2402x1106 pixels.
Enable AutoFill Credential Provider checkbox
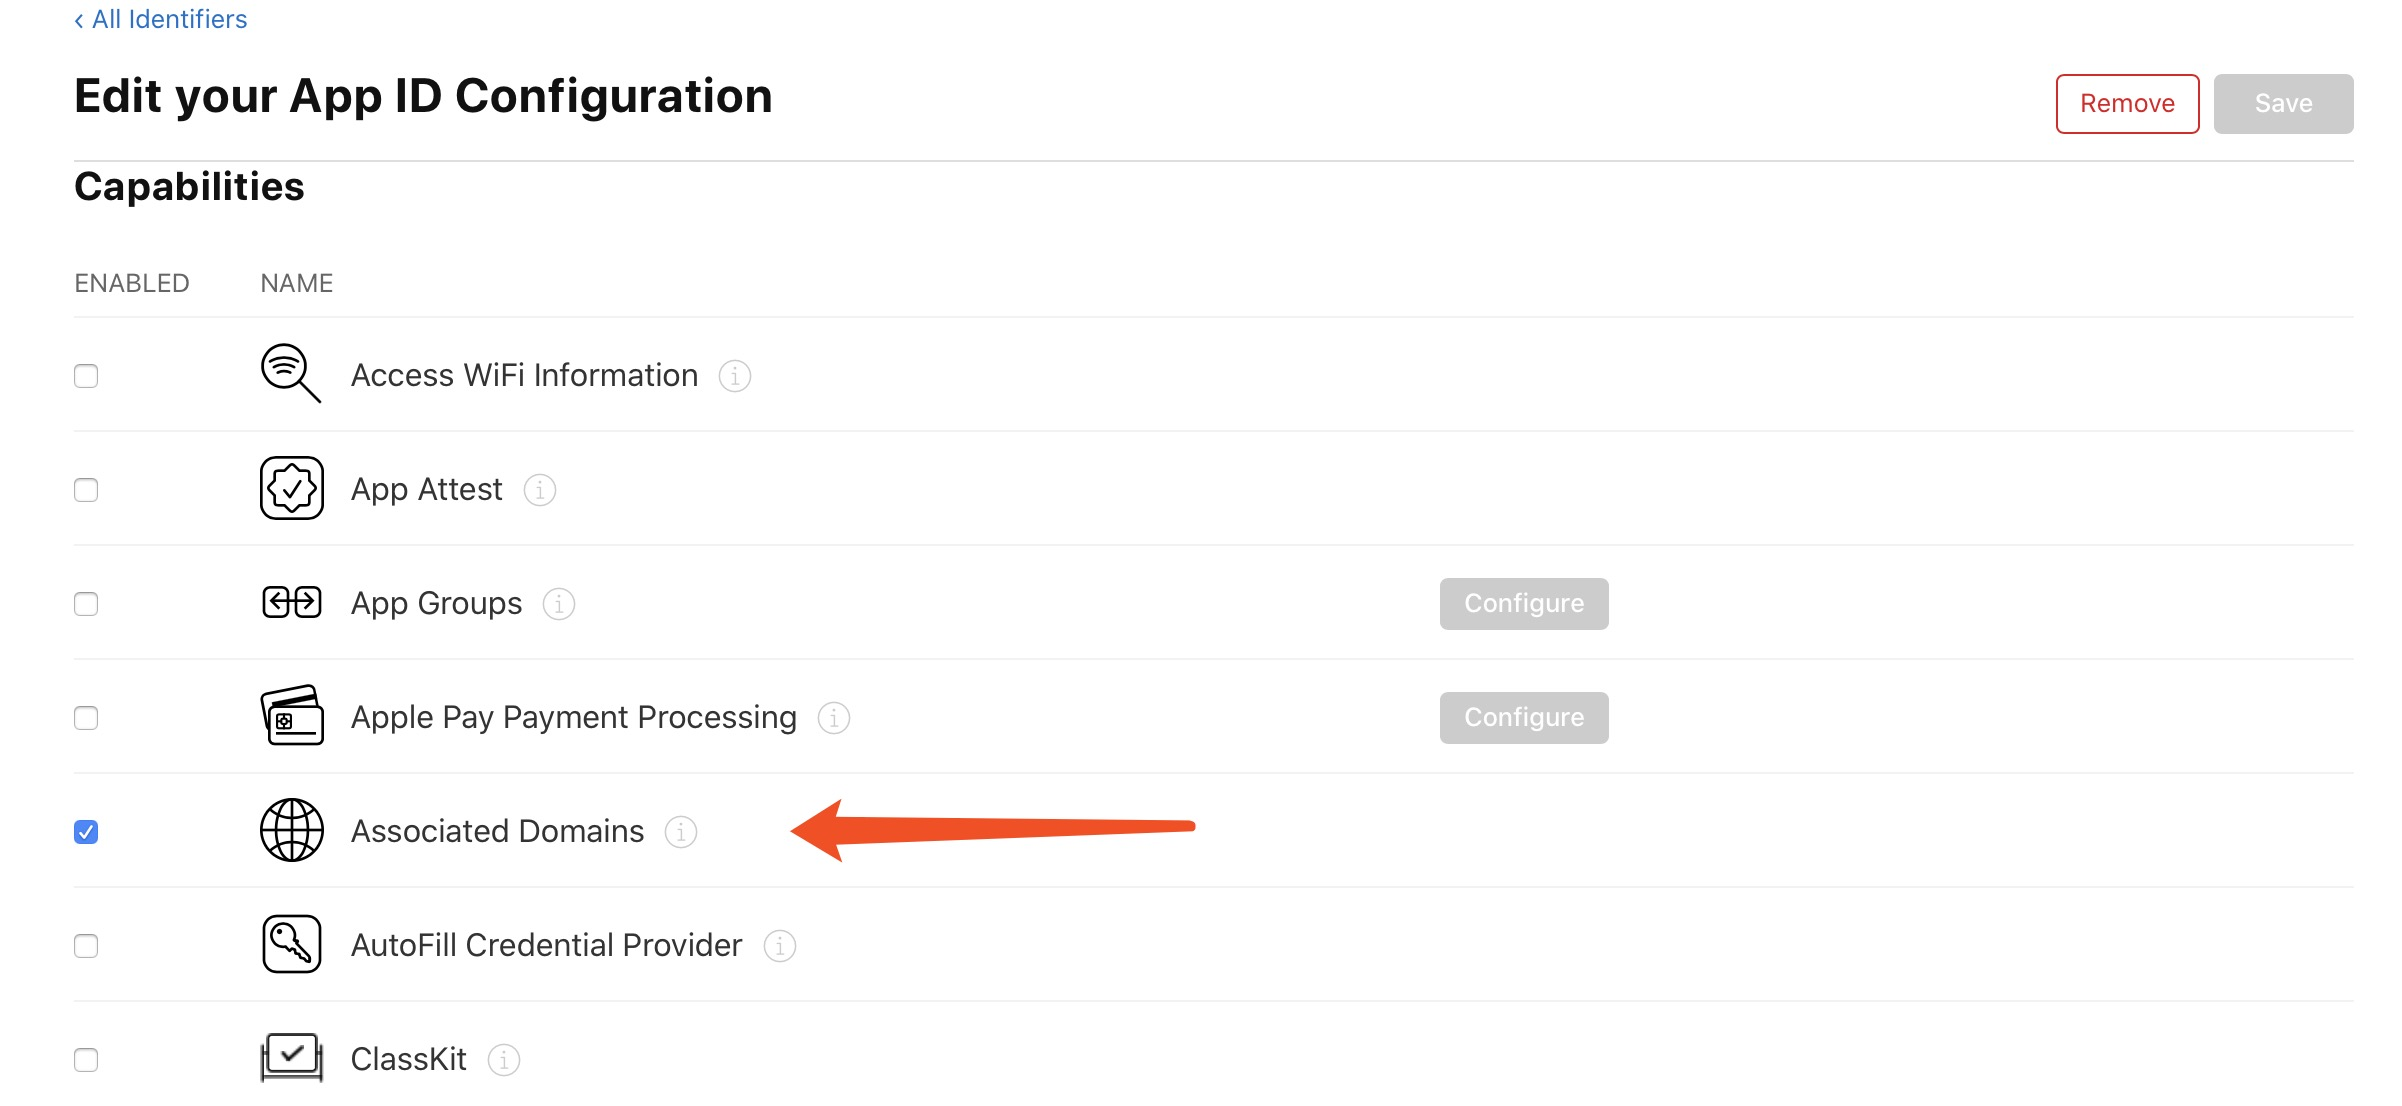86,946
